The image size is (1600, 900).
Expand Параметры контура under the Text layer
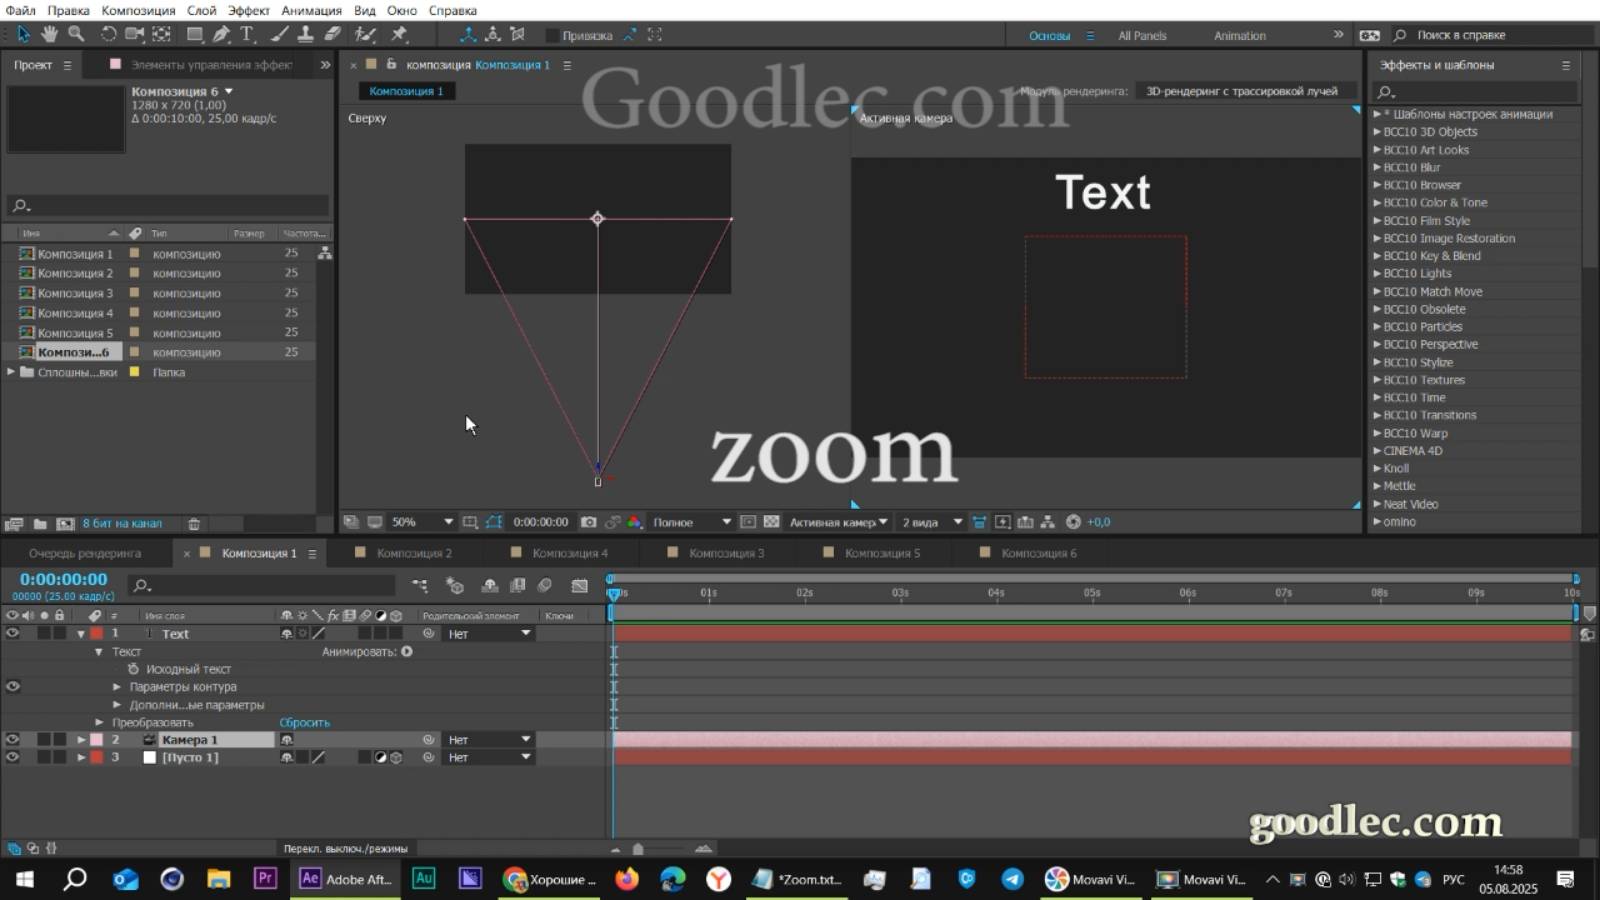118,686
